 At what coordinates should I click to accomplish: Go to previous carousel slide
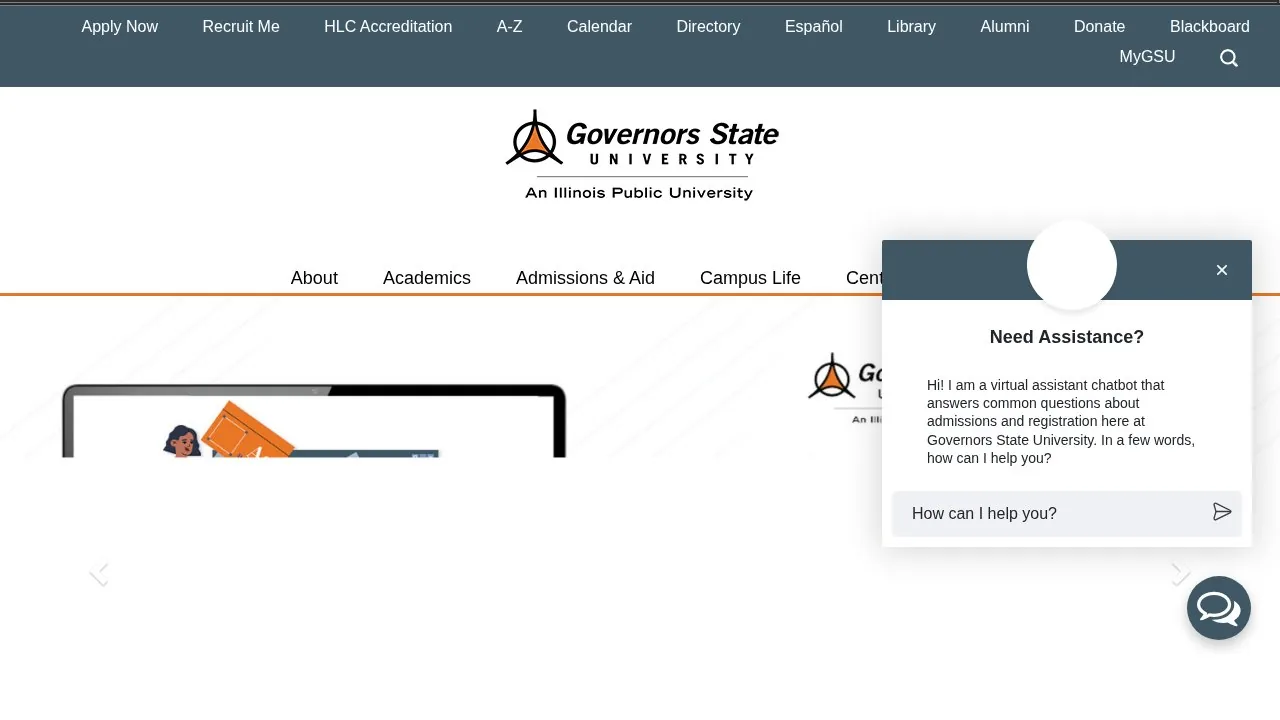pos(99,573)
